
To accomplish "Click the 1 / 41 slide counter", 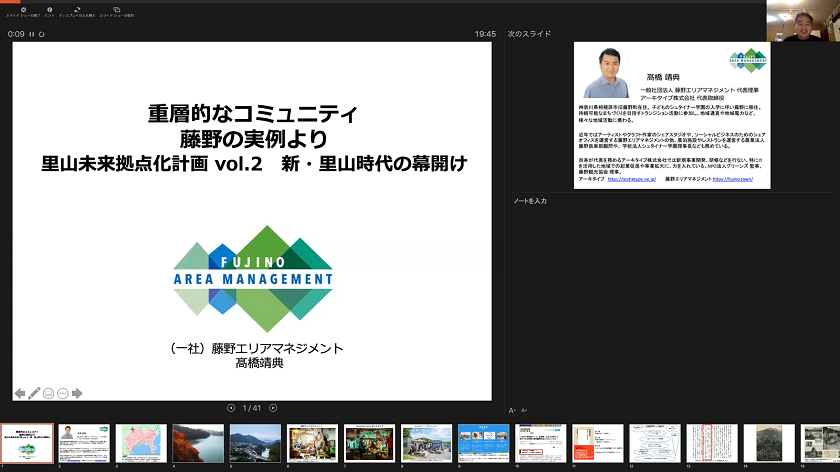I will coord(252,408).
